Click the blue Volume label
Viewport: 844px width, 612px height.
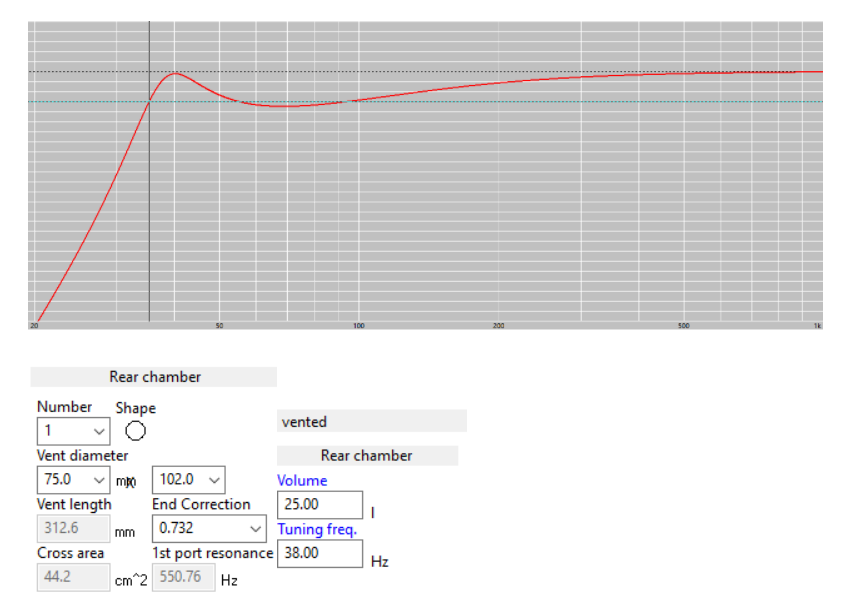[302, 480]
